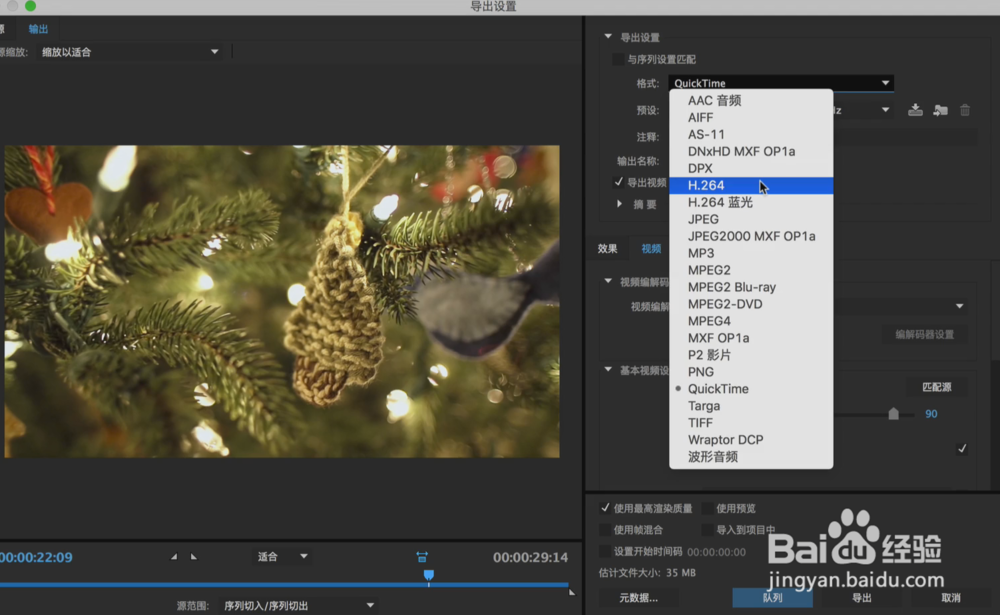Select QuickTime in format list
Screen dimensions: 1000x615
pyautogui.click(x=751, y=389)
